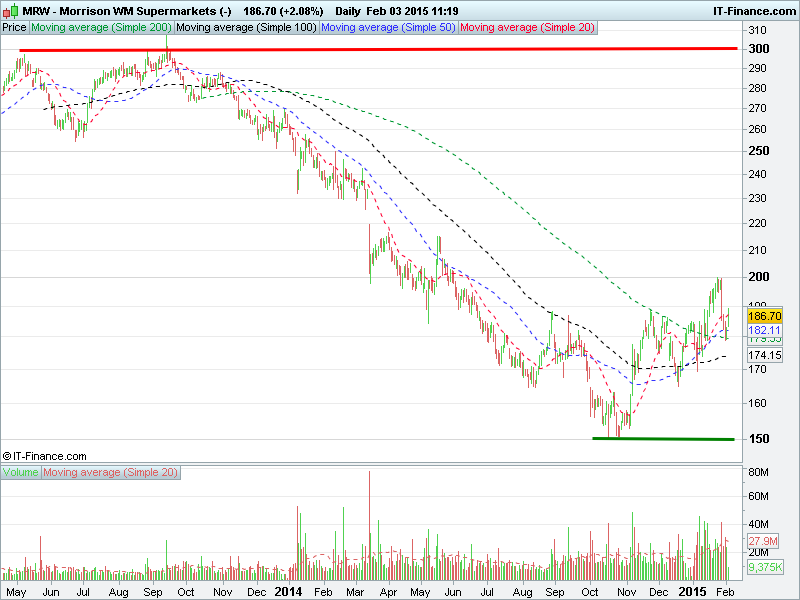
Task: Click the © IT-Finance.com copyright text
Action: tap(45, 455)
